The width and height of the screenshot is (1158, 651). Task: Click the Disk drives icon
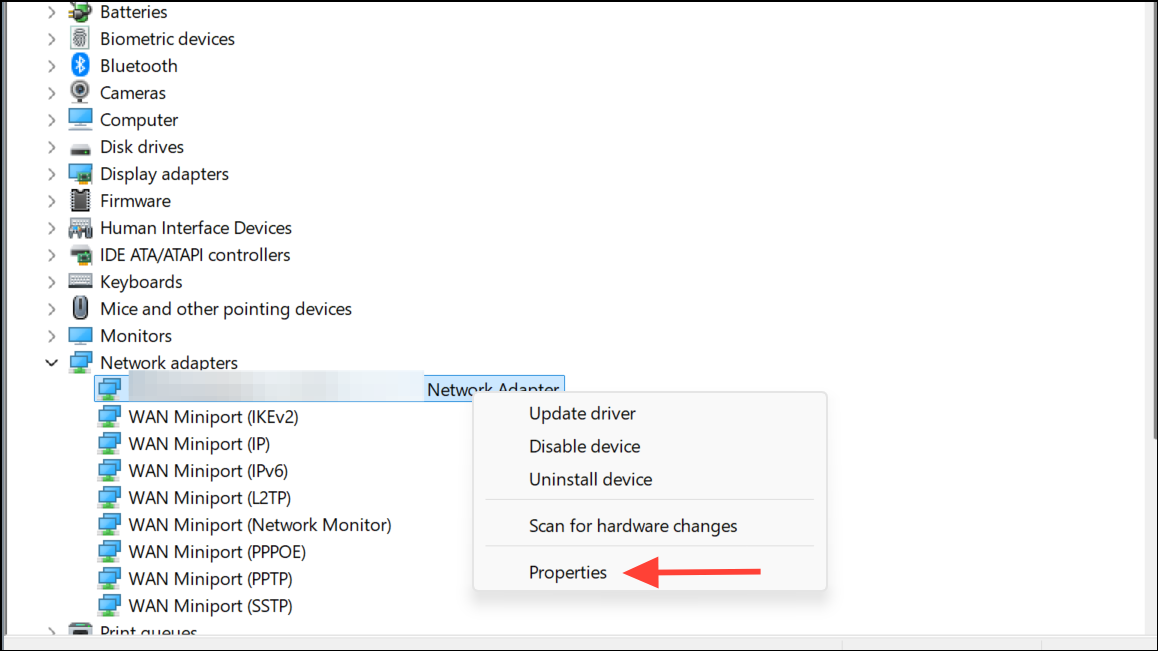pos(80,149)
